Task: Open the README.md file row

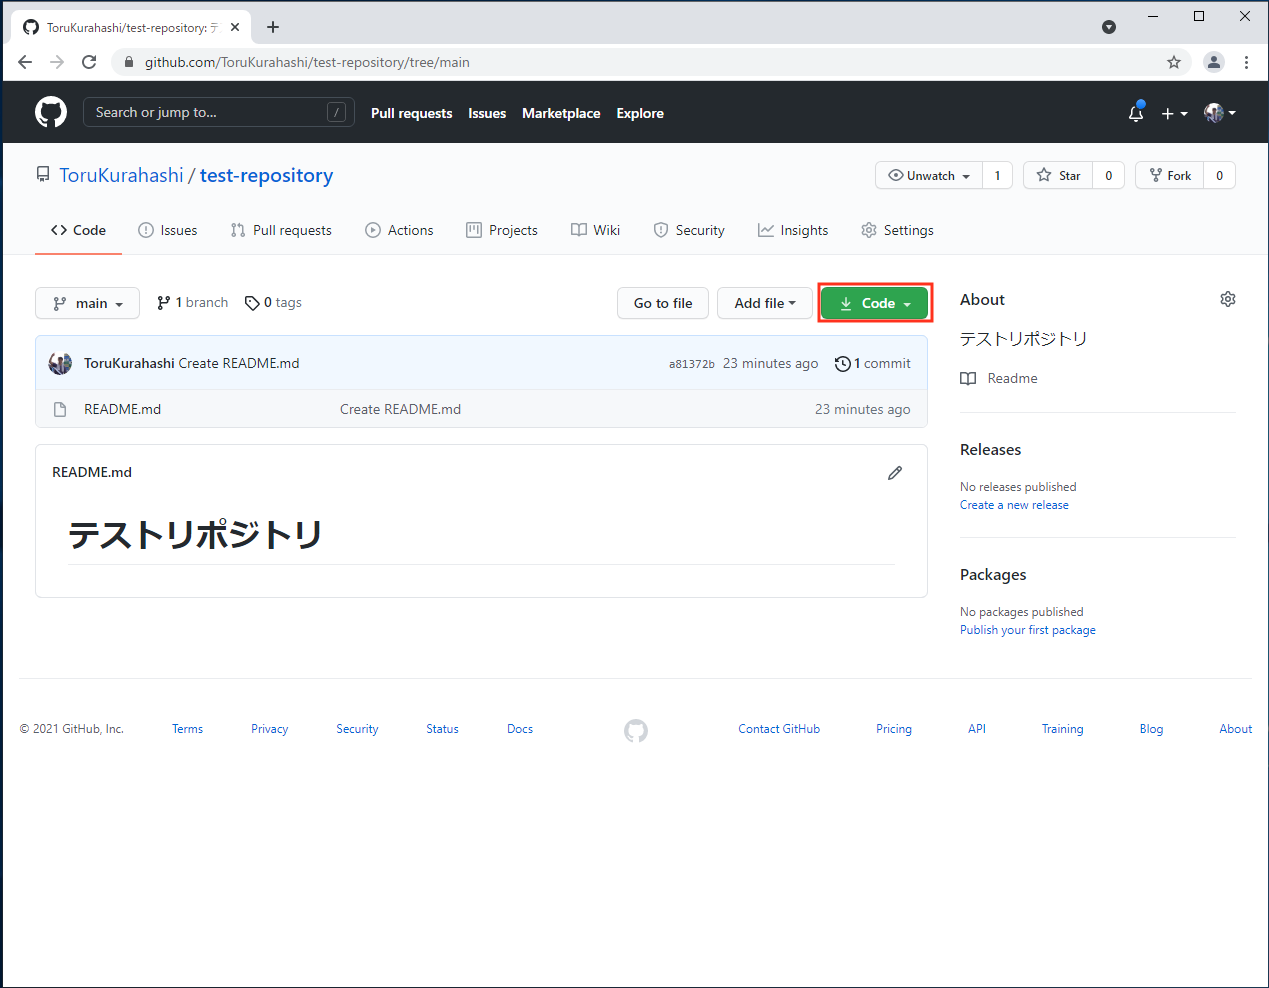Action: (481, 409)
